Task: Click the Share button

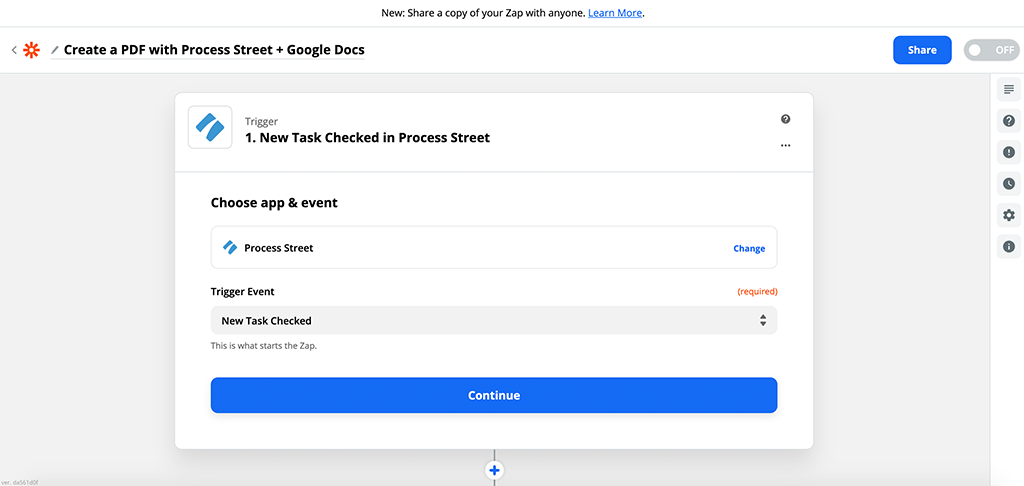Action: pos(921,50)
